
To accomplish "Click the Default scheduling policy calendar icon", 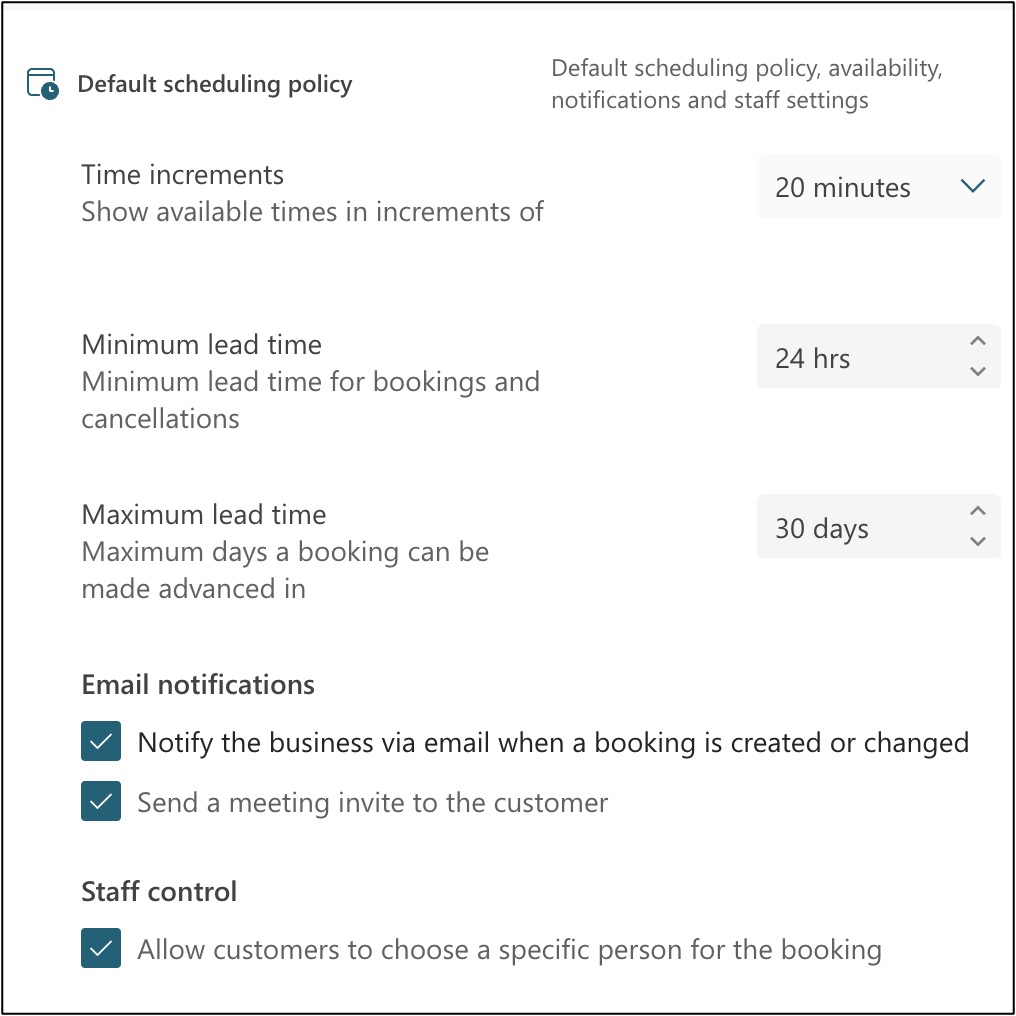I will pyautogui.click(x=43, y=84).
